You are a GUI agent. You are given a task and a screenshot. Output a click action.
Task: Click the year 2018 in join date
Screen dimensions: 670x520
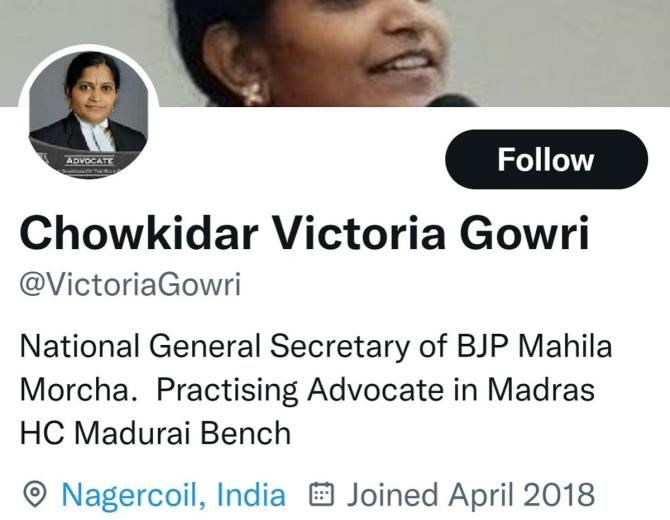(x=559, y=495)
